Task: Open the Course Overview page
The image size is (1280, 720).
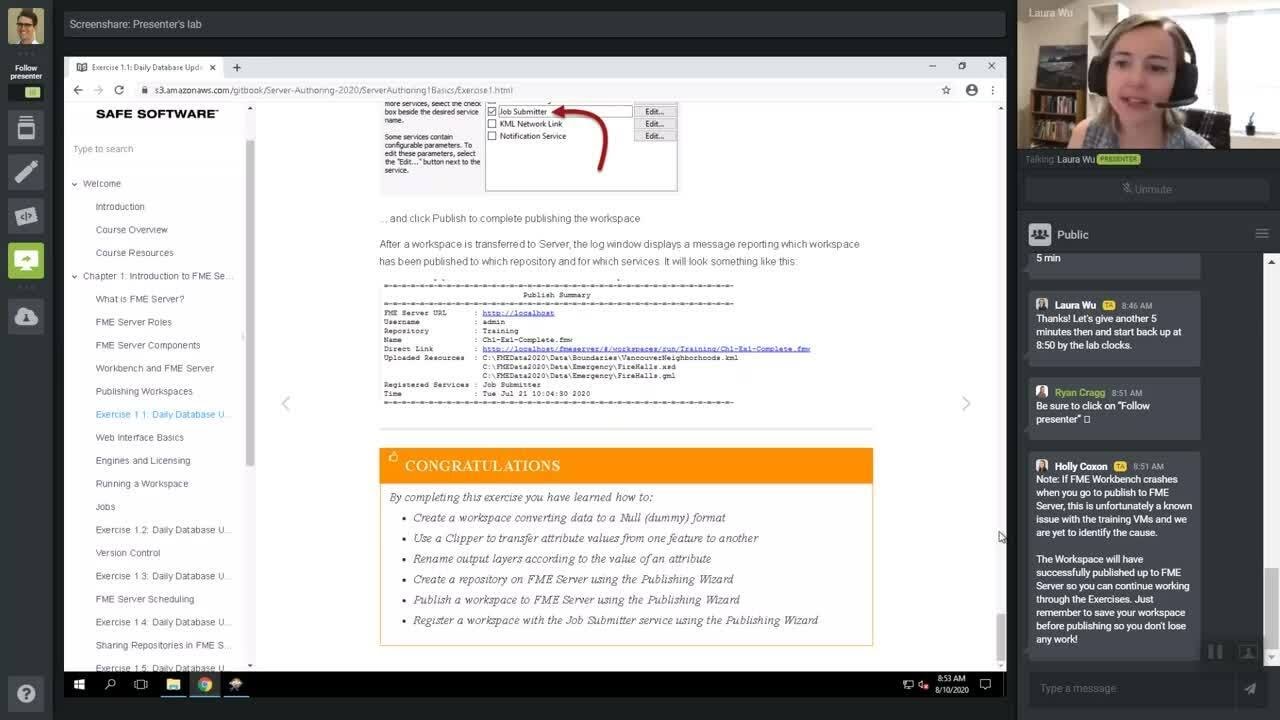Action: [x=132, y=230]
